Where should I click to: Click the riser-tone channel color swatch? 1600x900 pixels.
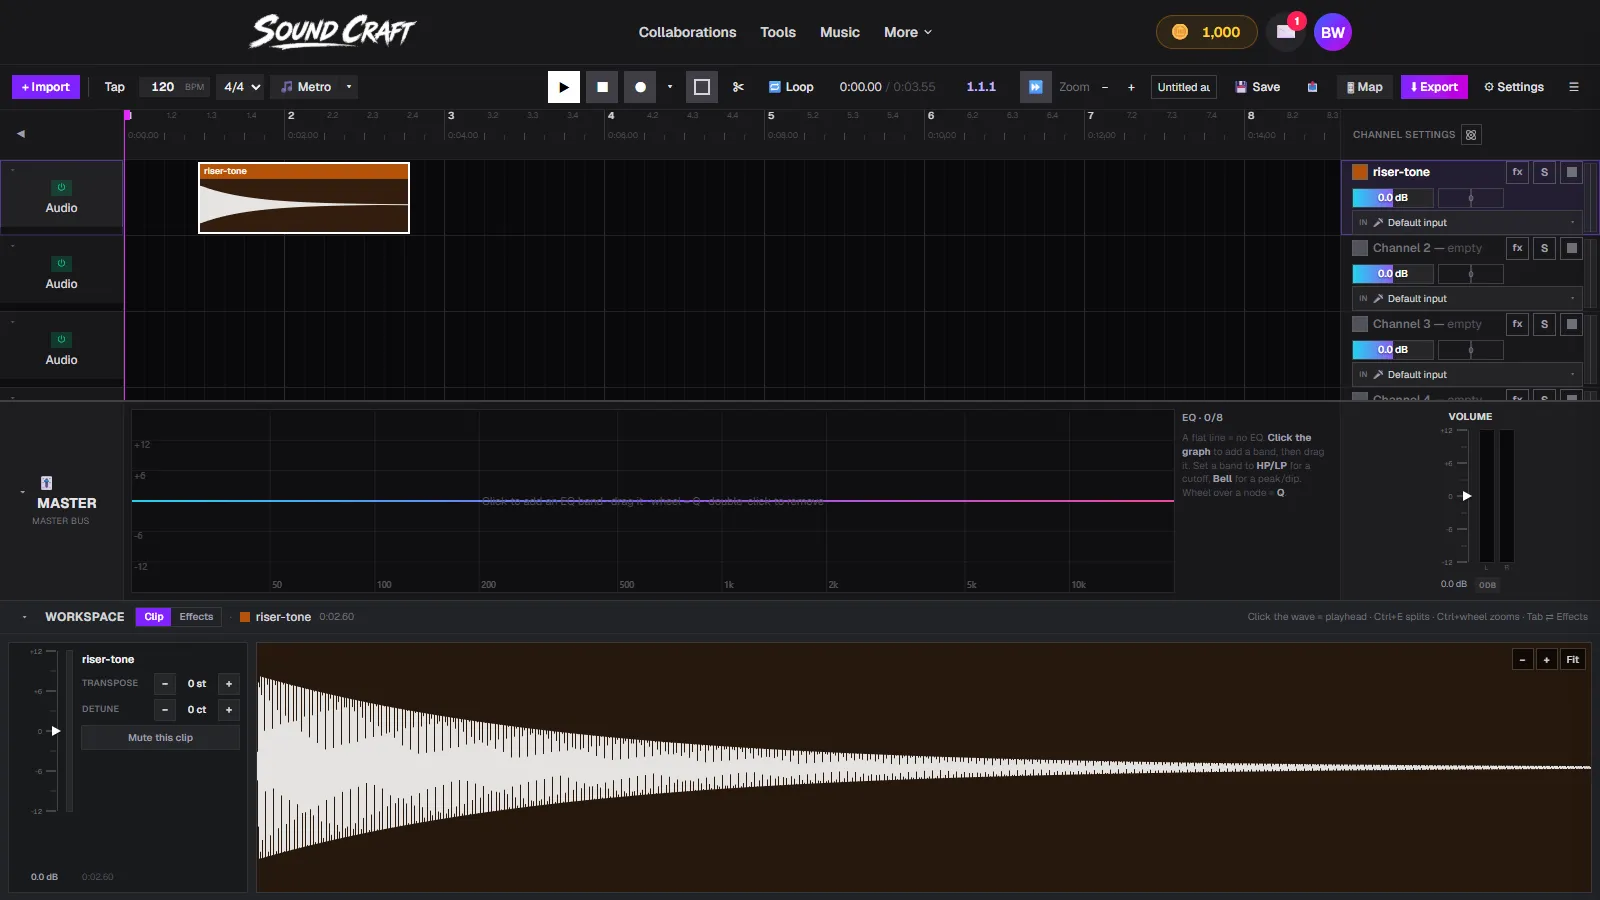[1360, 172]
